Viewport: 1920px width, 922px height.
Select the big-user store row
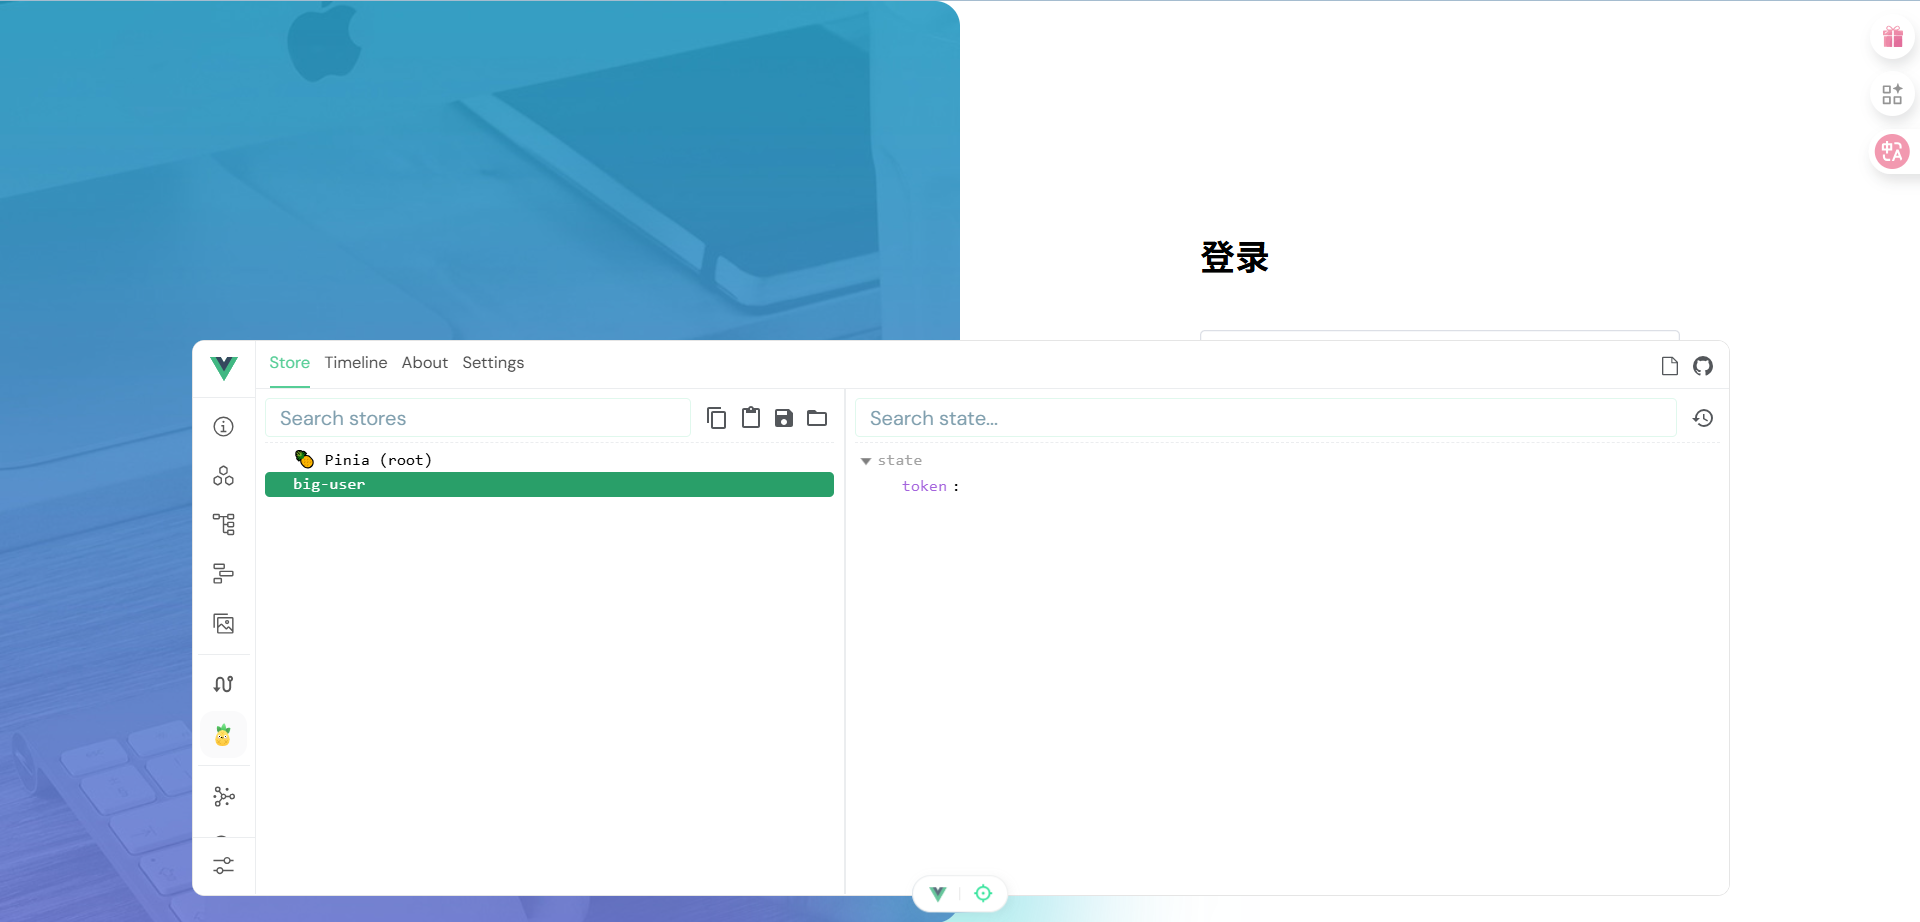tap(549, 484)
